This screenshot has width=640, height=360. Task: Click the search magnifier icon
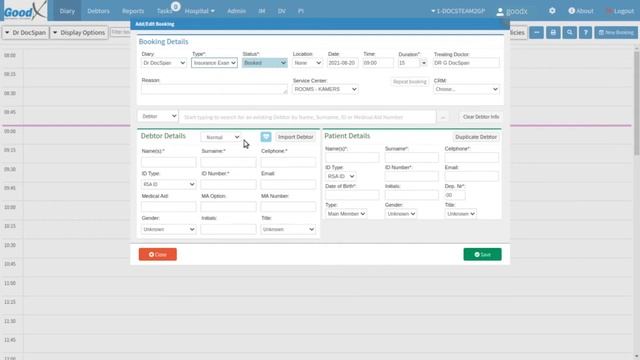point(569,32)
